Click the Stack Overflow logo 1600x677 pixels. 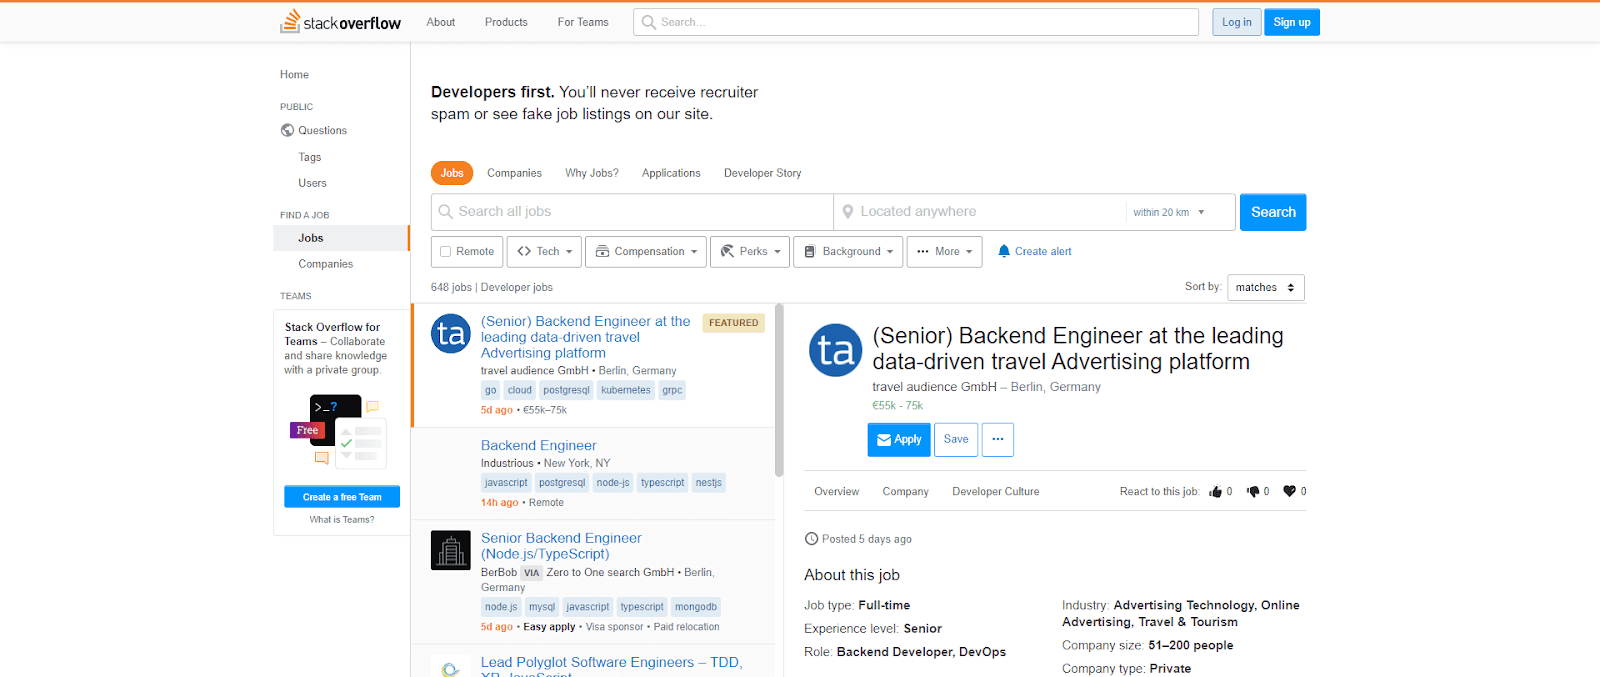coord(340,22)
